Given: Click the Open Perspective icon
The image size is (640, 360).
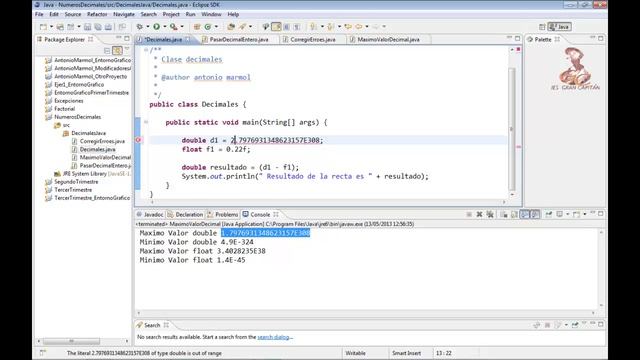Looking at the screenshot, I should click(542, 27).
